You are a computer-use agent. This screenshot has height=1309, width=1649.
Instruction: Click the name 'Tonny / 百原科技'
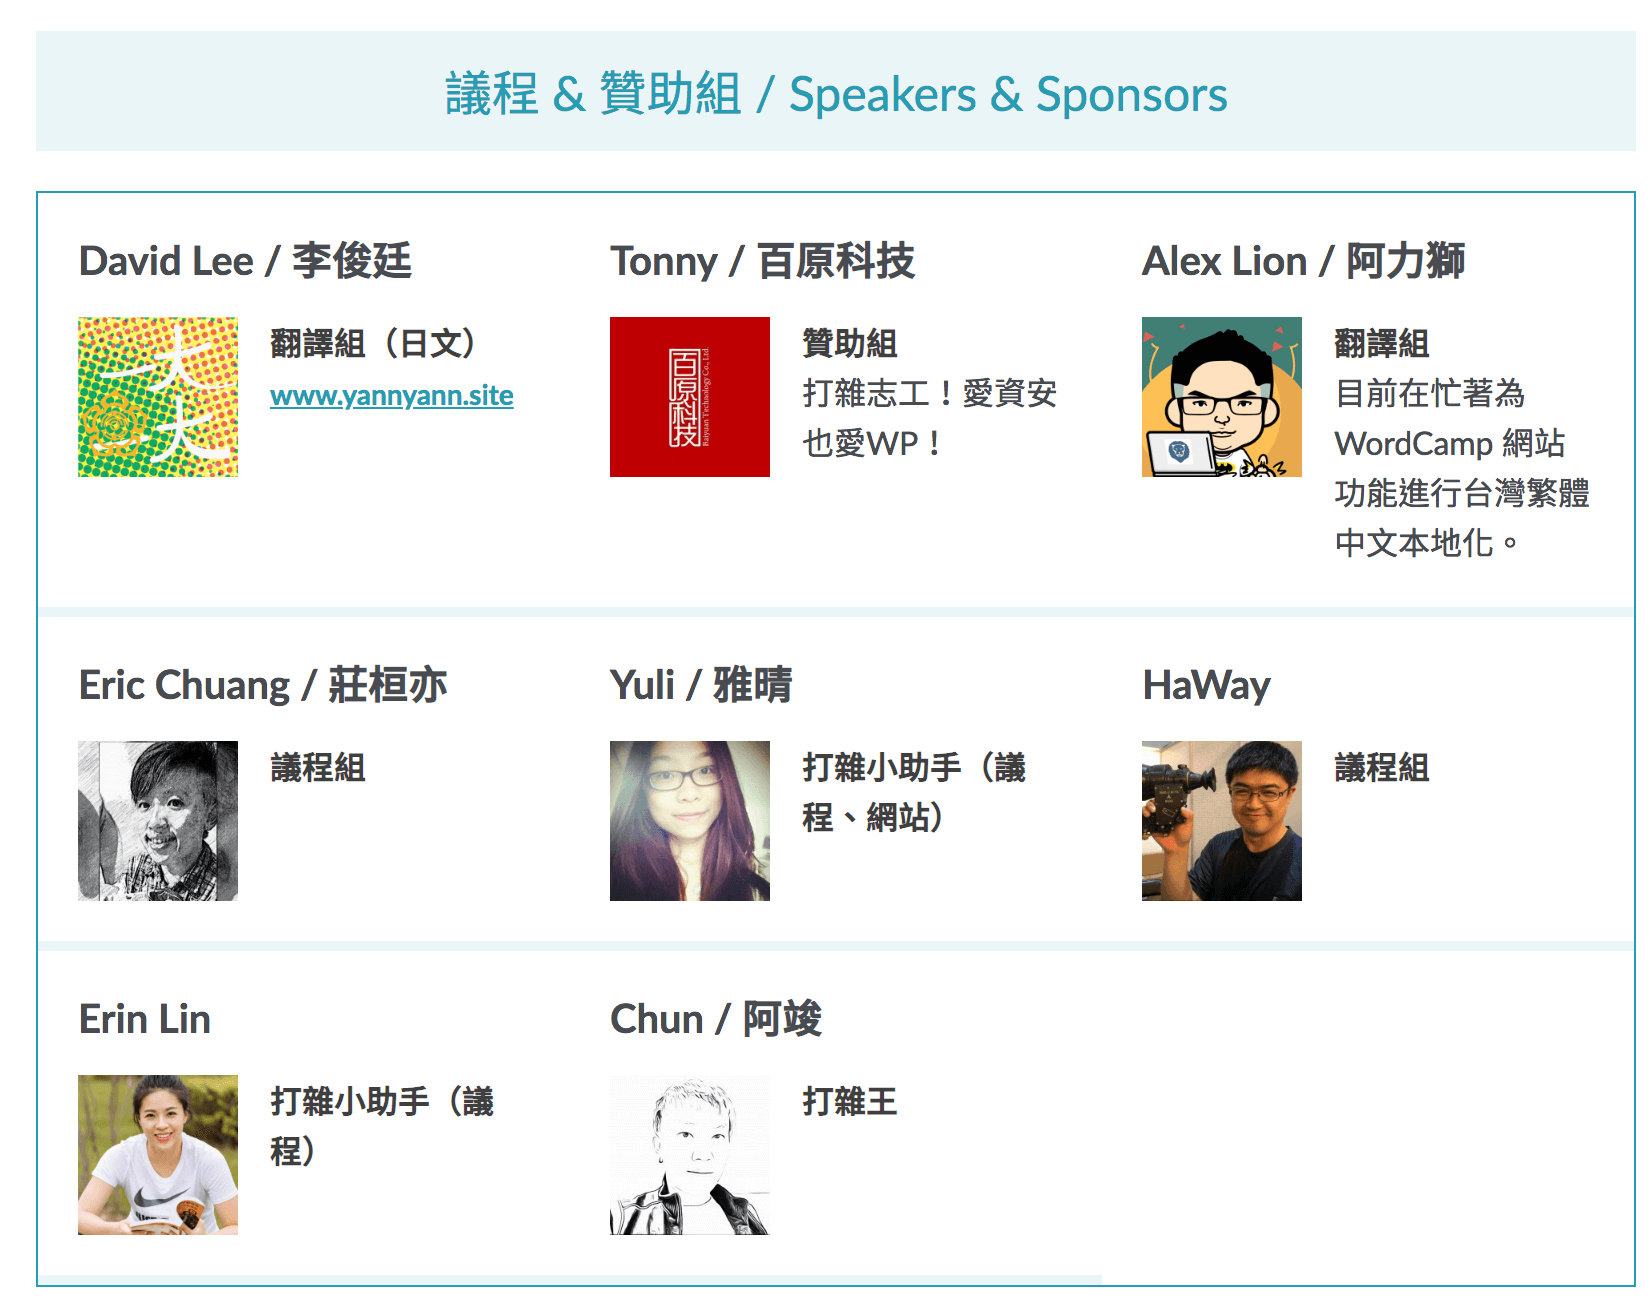tap(762, 261)
